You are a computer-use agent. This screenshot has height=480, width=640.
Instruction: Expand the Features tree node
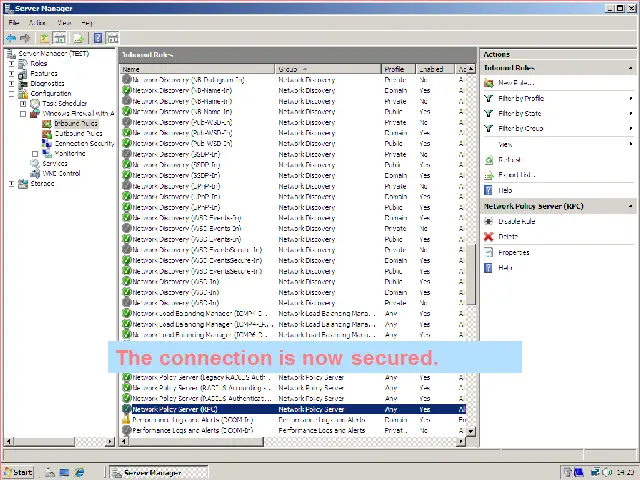pos(11,73)
